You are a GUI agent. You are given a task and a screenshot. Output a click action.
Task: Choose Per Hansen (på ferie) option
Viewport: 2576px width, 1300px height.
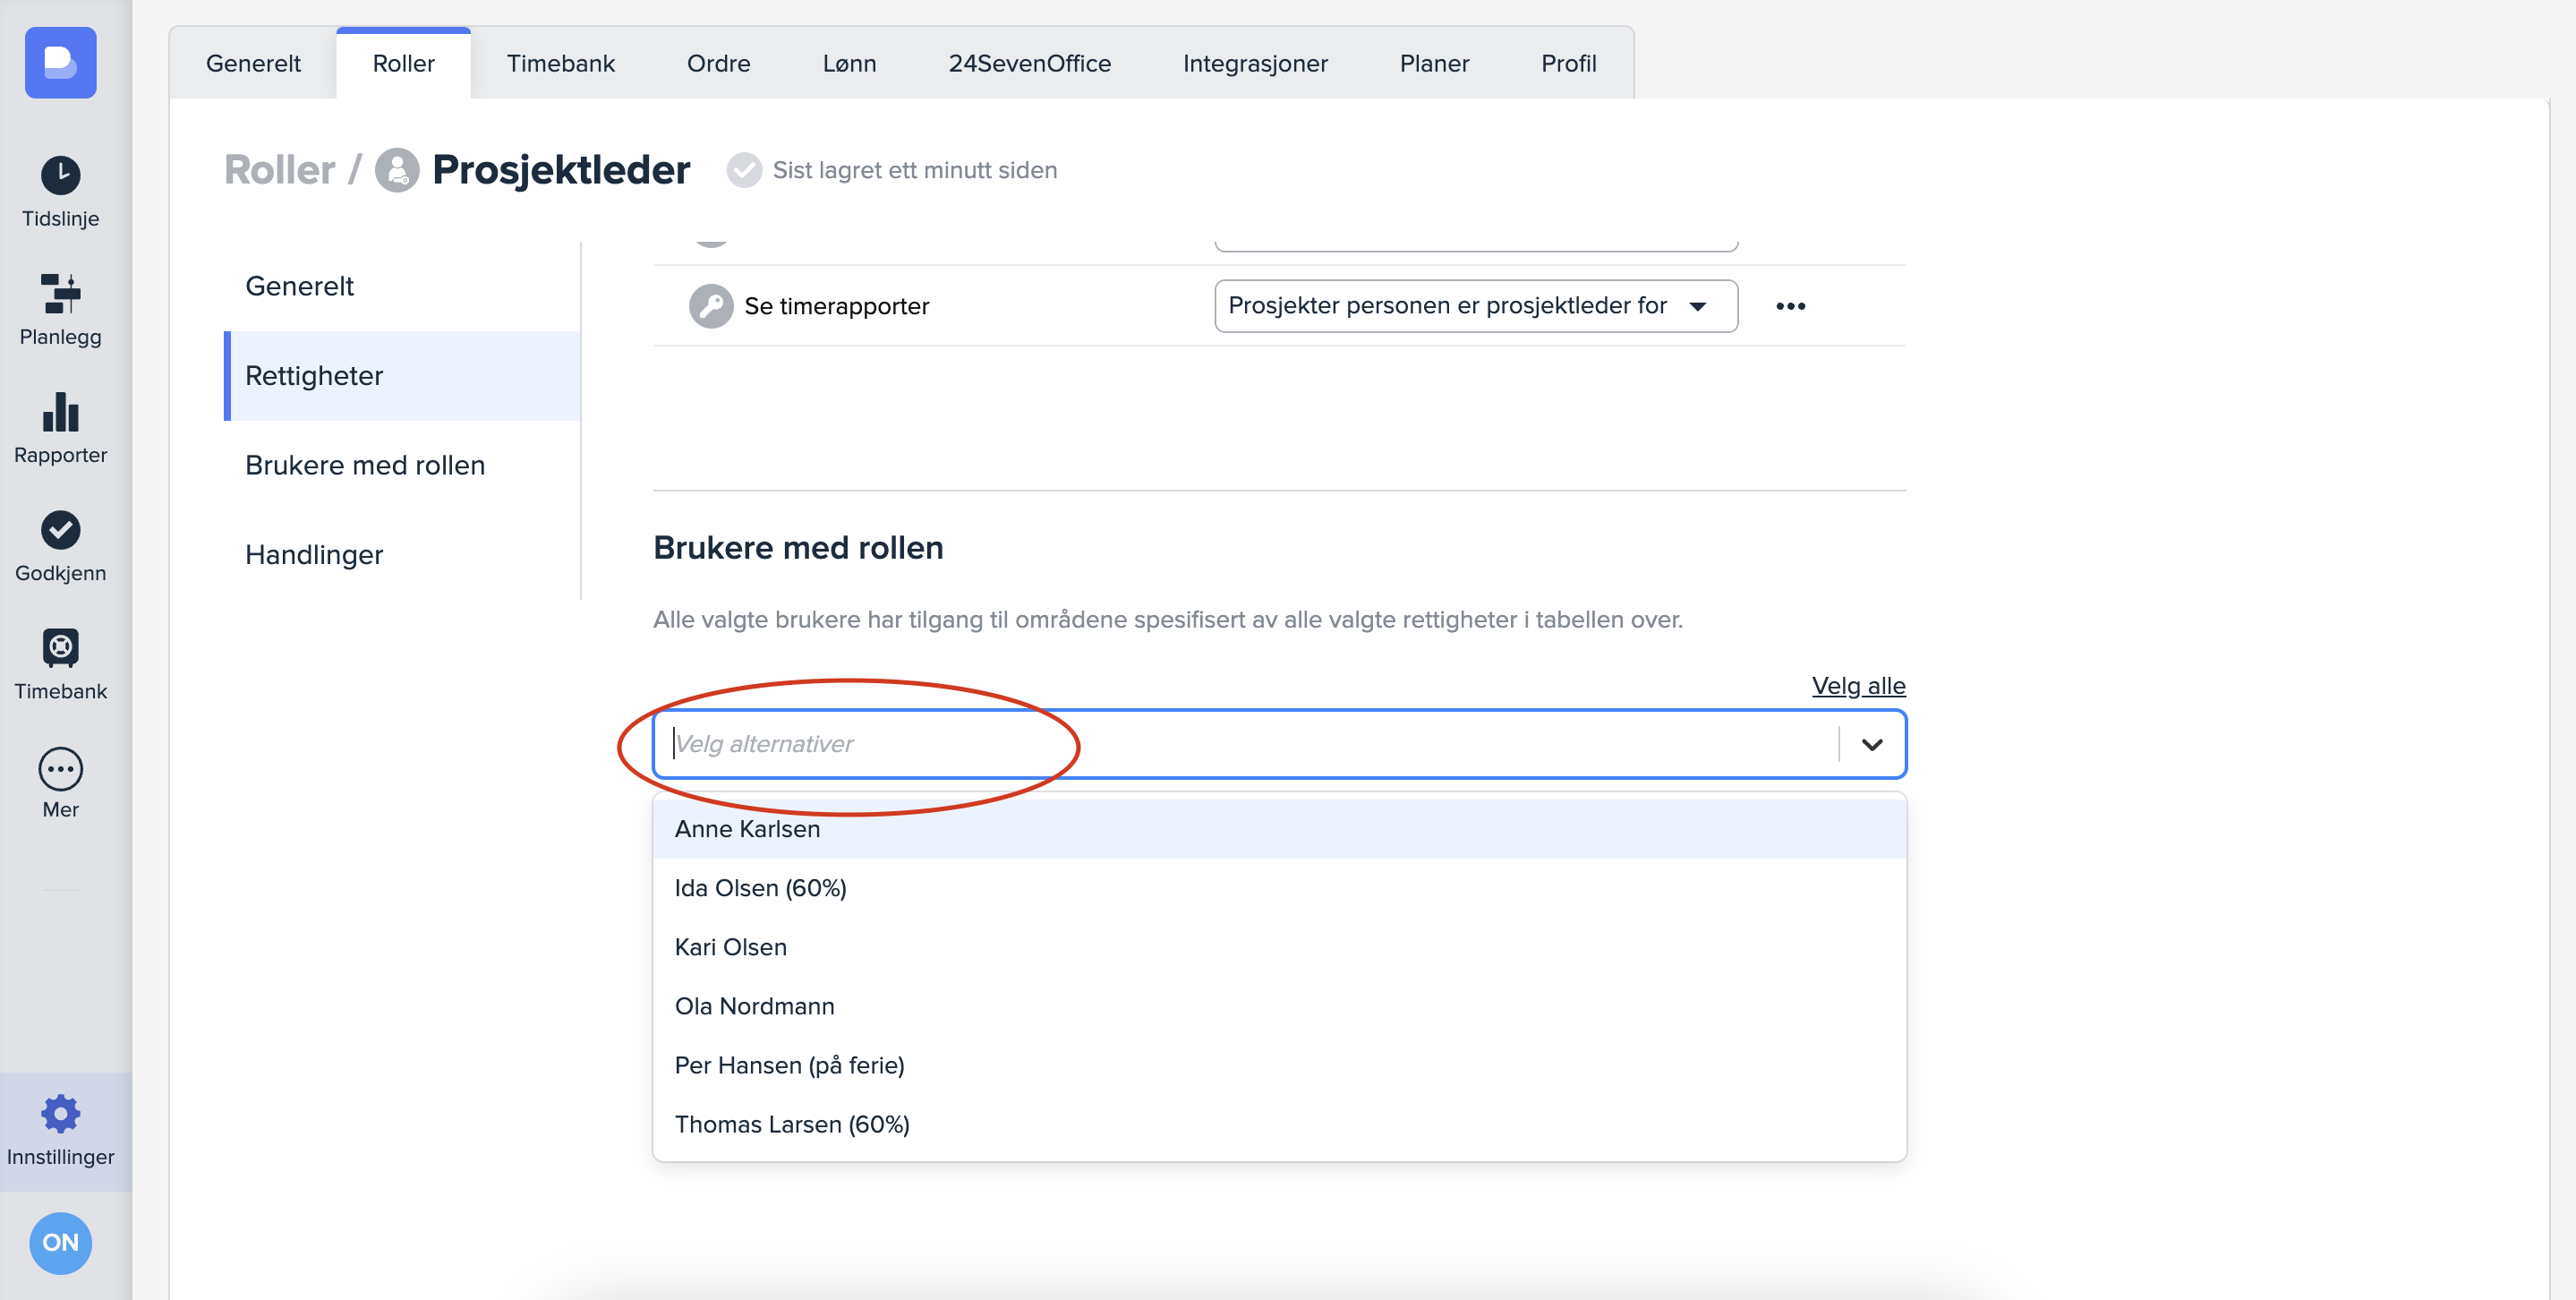789,1065
